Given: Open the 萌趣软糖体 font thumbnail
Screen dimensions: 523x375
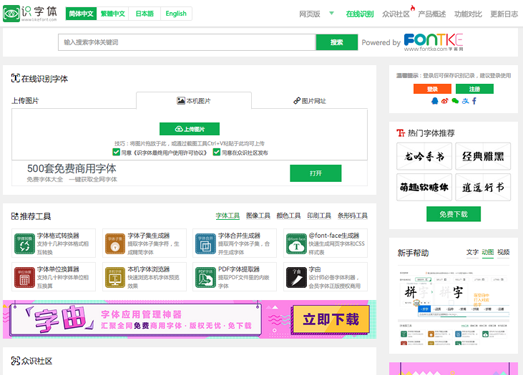Looking at the screenshot, I should [424, 187].
